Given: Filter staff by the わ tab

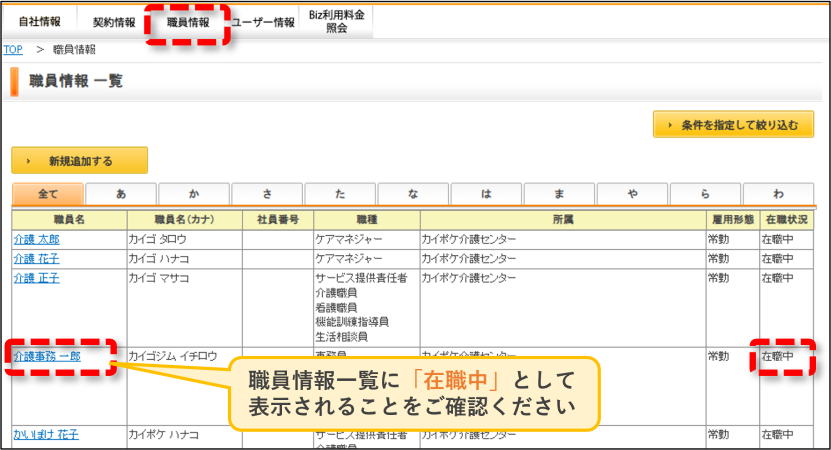Looking at the screenshot, I should click(x=779, y=194).
